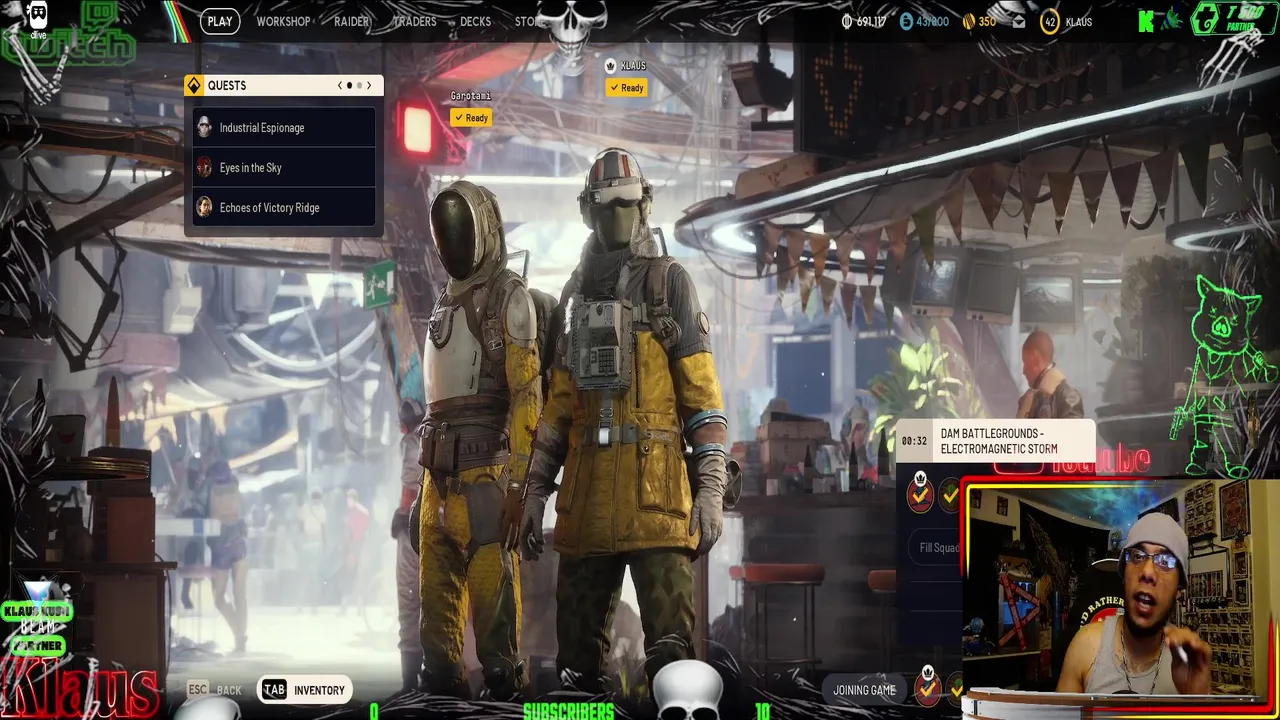Open the mail envelope icon
Viewport: 1280px width, 720px height.
1018,22
